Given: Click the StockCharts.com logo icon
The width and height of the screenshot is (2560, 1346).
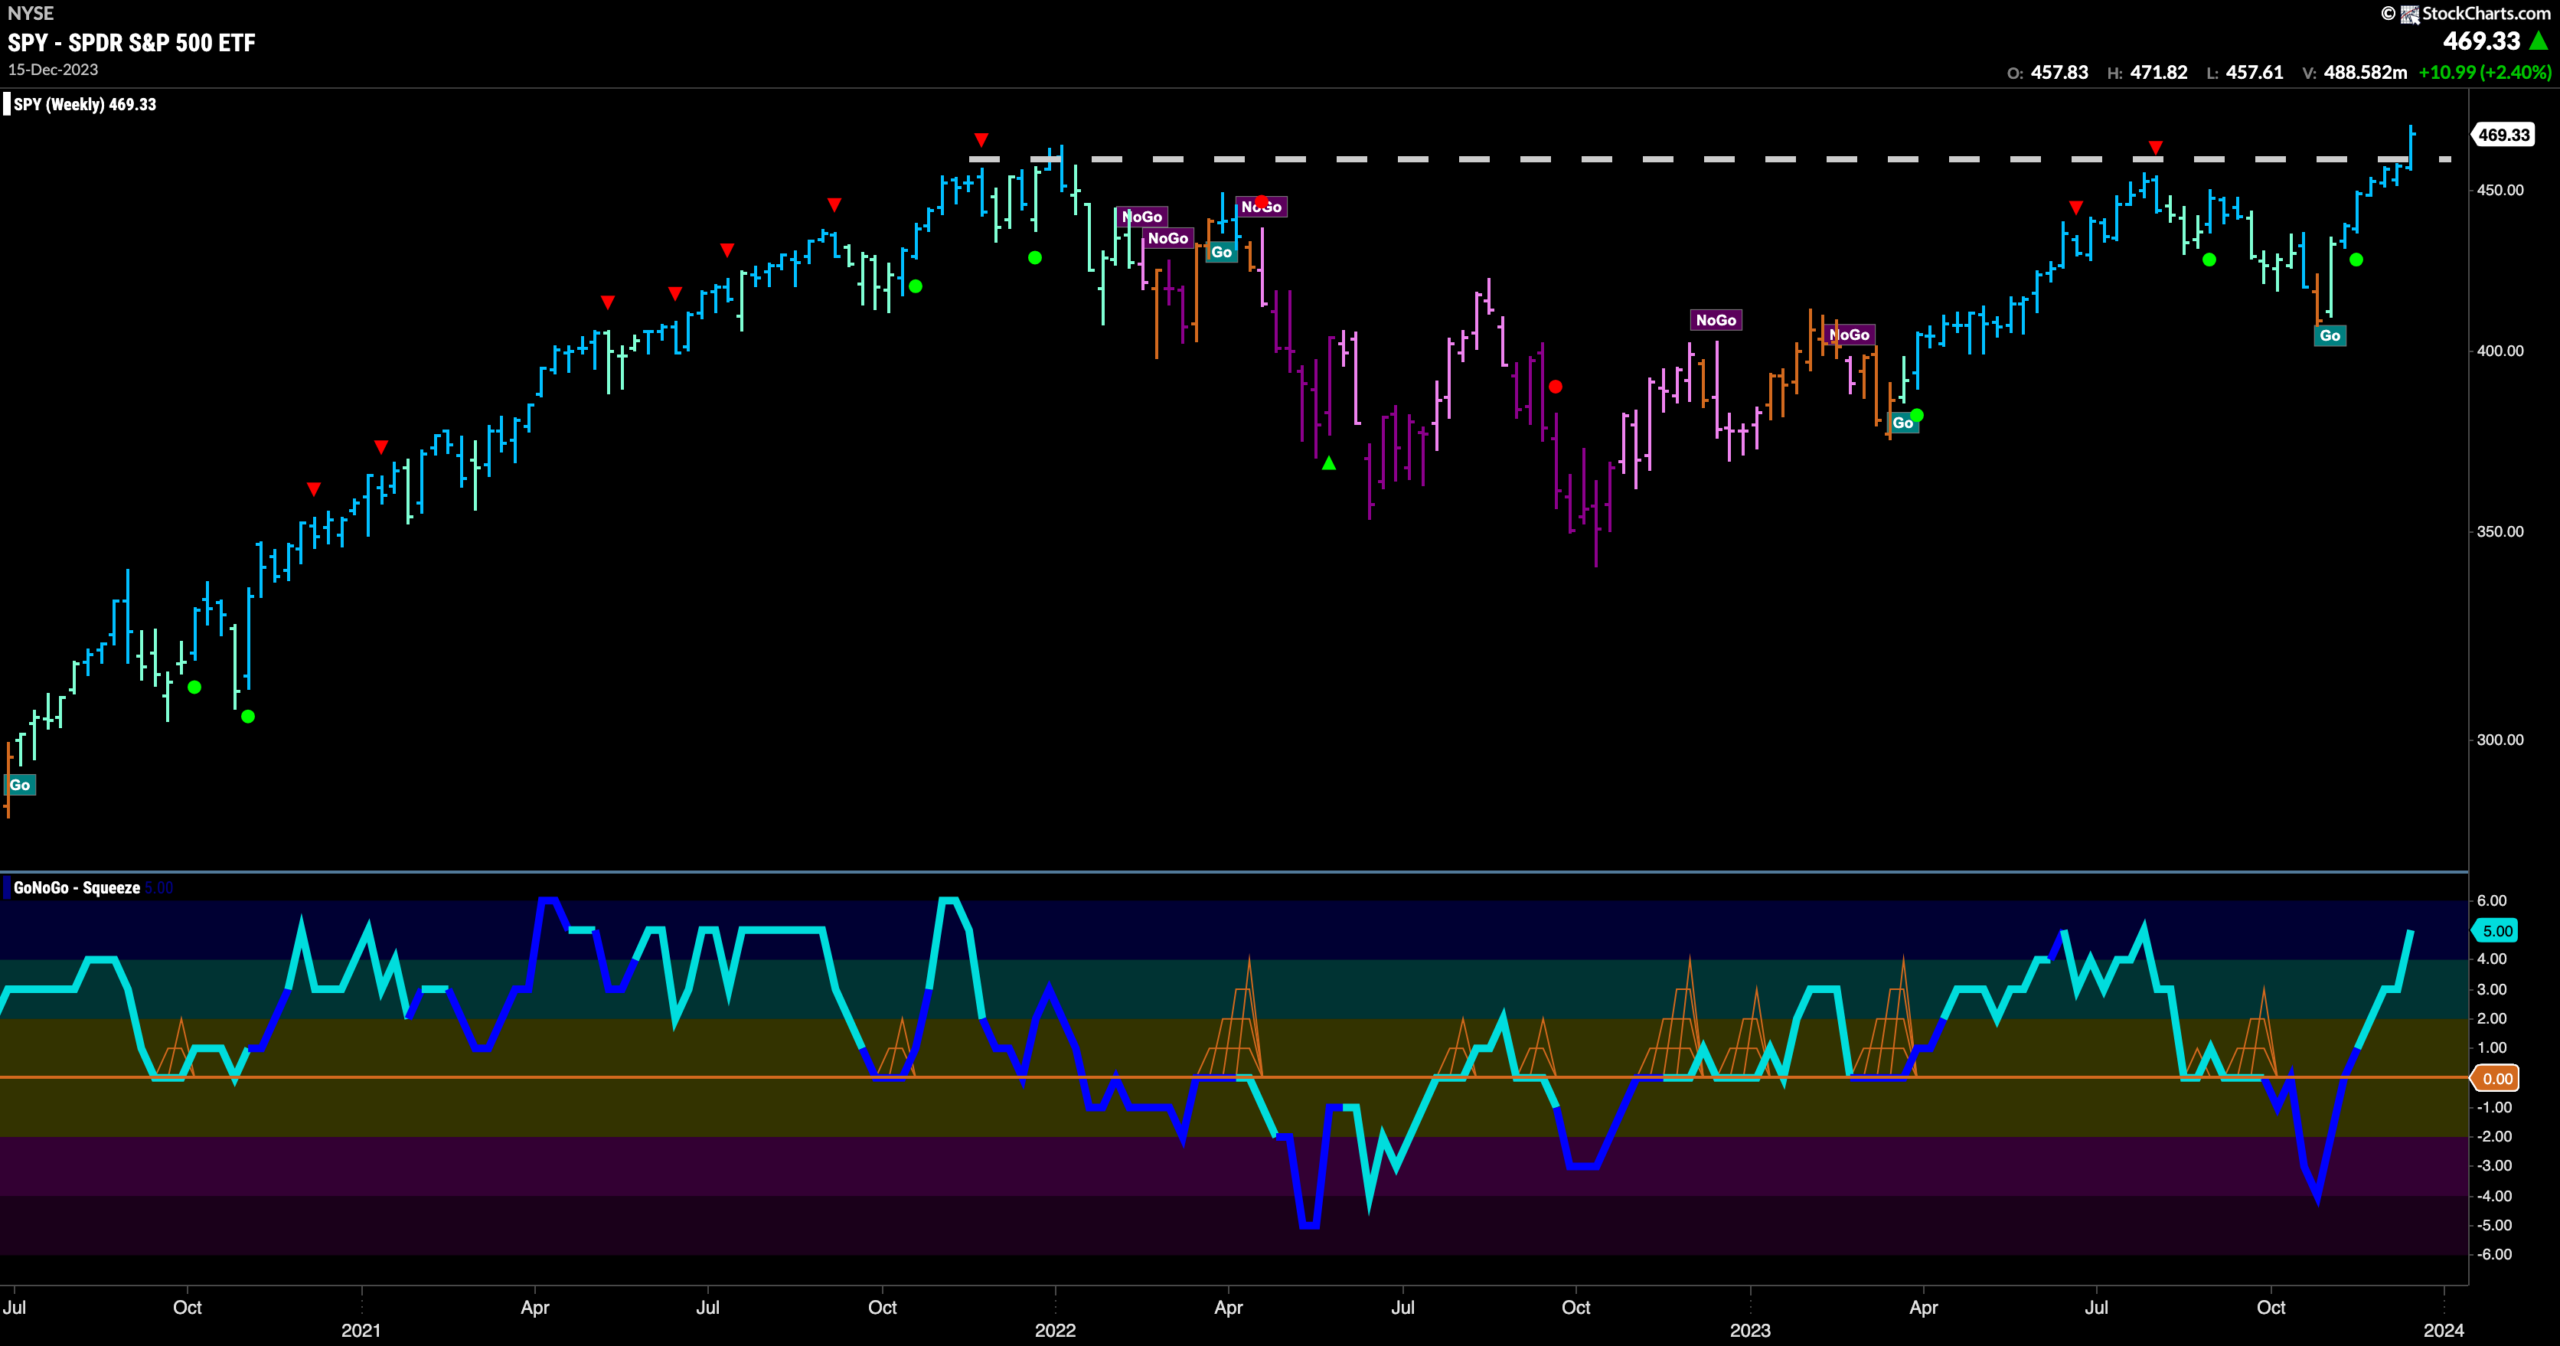Looking at the screenshot, I should point(2409,14).
